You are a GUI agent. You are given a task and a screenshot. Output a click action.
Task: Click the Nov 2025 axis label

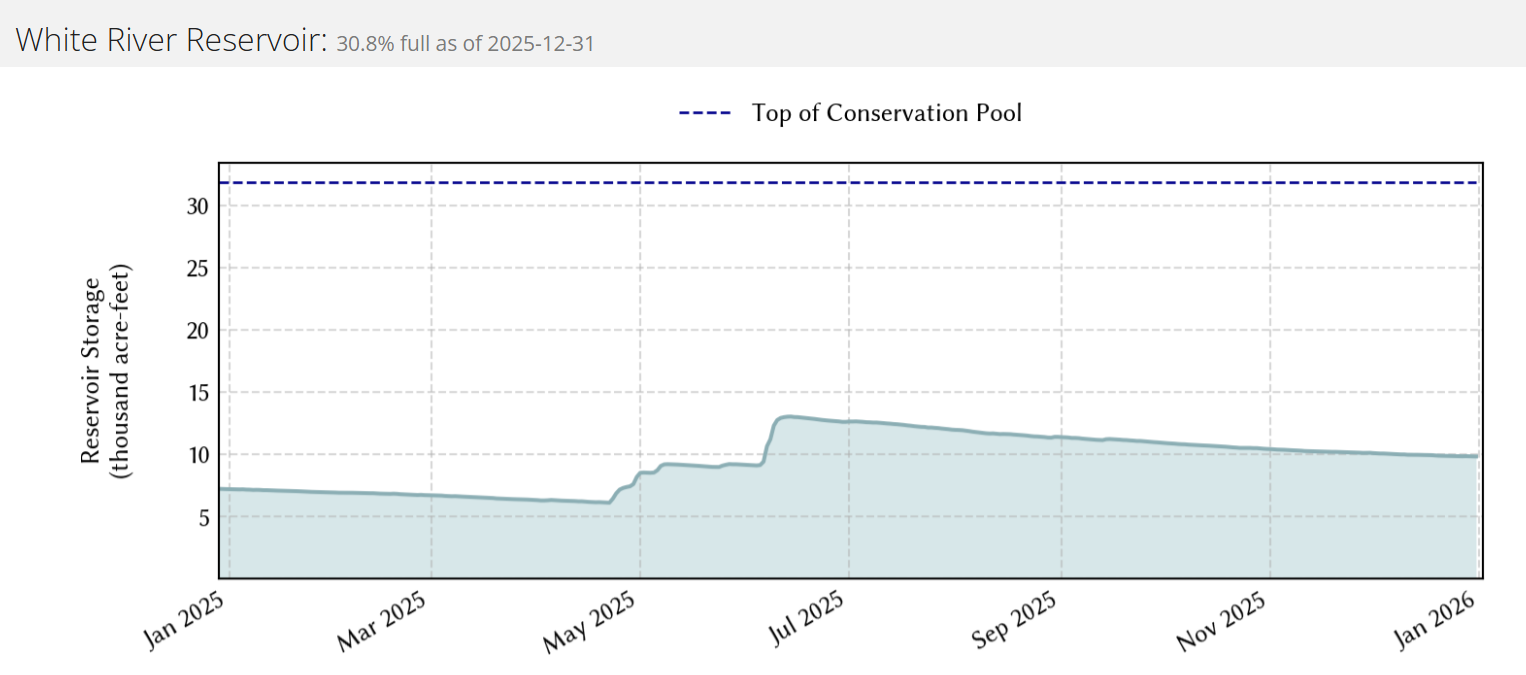(1222, 622)
